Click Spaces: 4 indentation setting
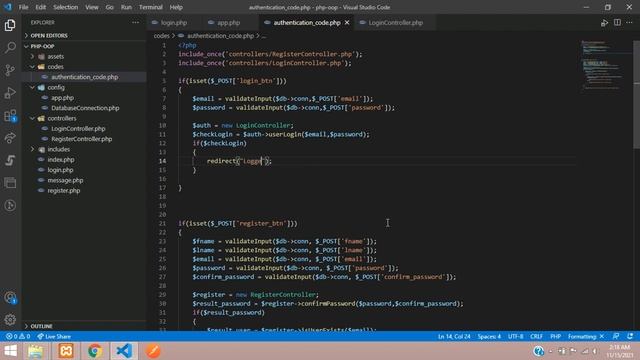This screenshot has width=640, height=360. coord(489,336)
